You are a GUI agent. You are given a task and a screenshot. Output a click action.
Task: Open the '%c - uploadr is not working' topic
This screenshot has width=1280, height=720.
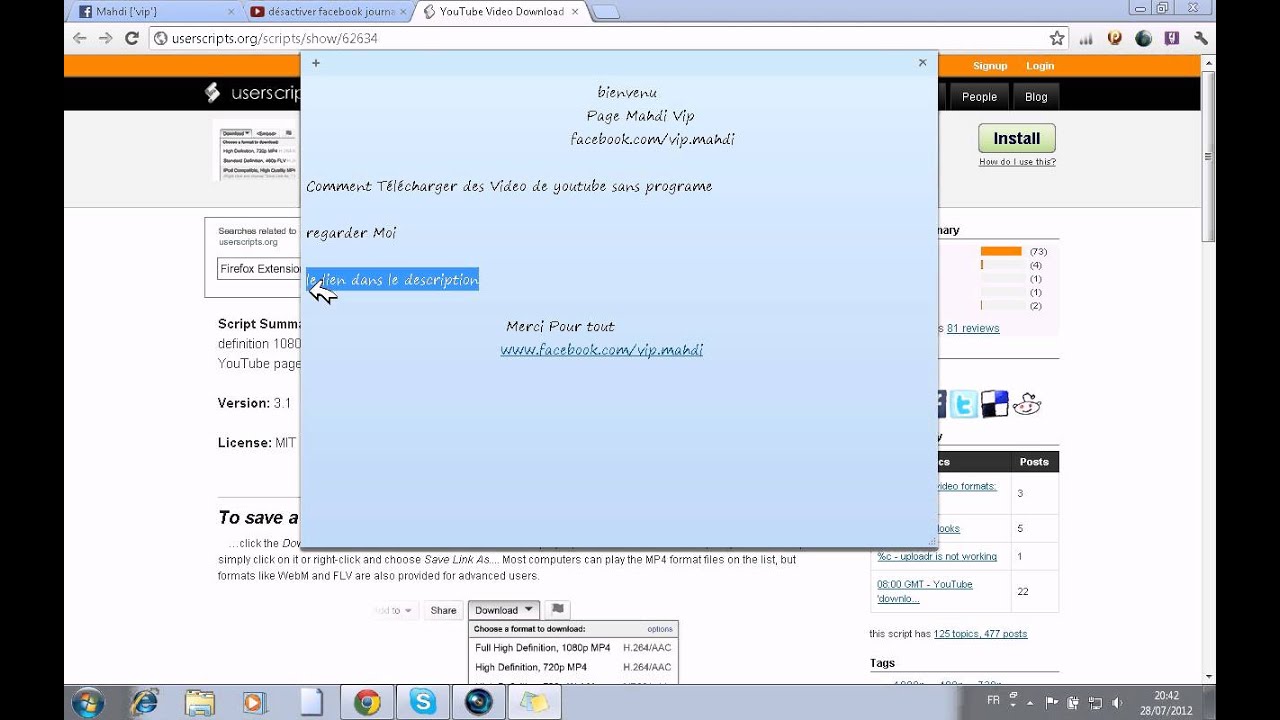coord(937,557)
